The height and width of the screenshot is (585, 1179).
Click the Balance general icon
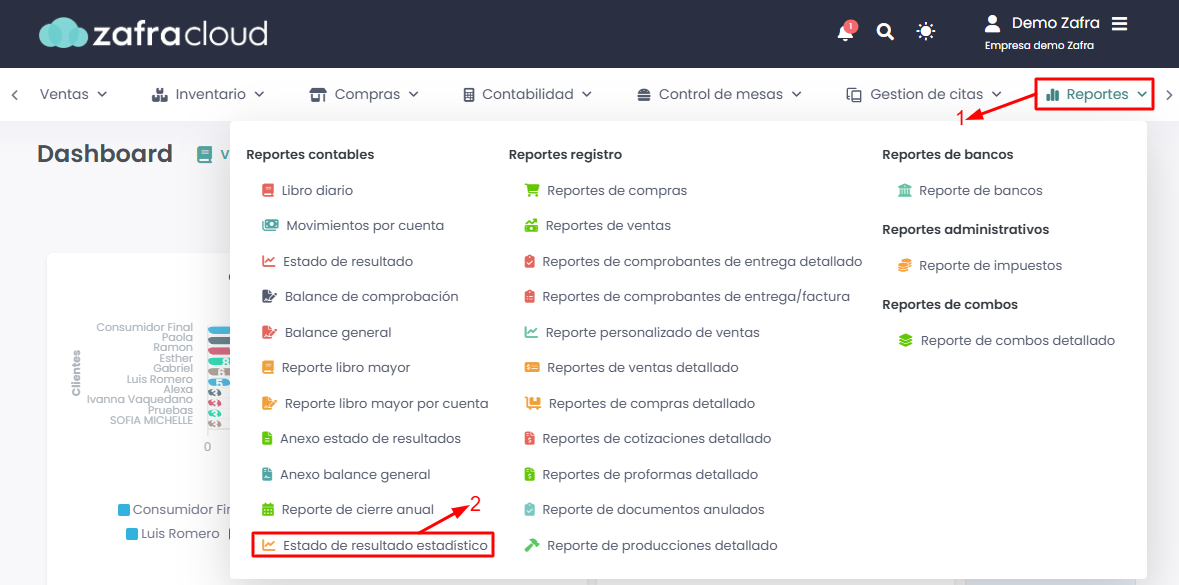[269, 332]
